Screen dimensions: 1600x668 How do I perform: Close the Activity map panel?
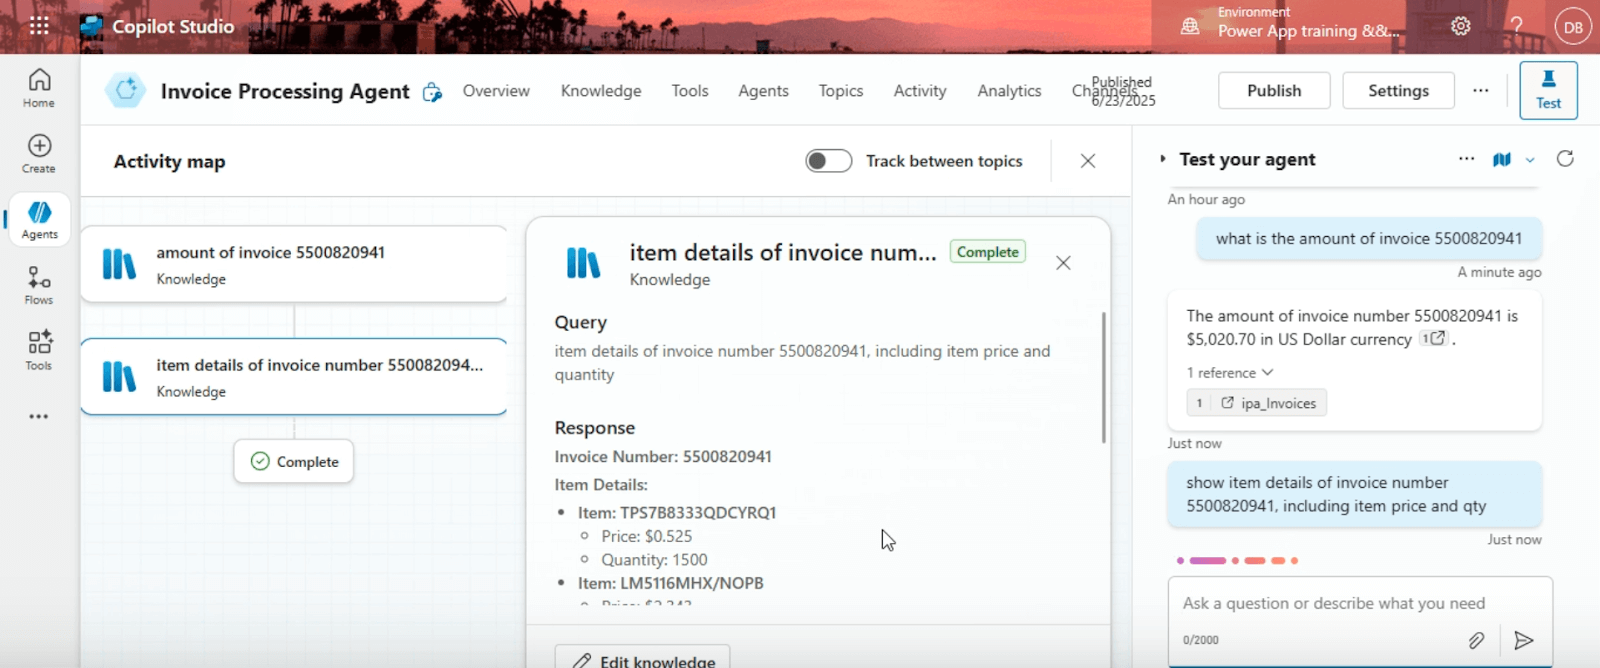click(1088, 161)
